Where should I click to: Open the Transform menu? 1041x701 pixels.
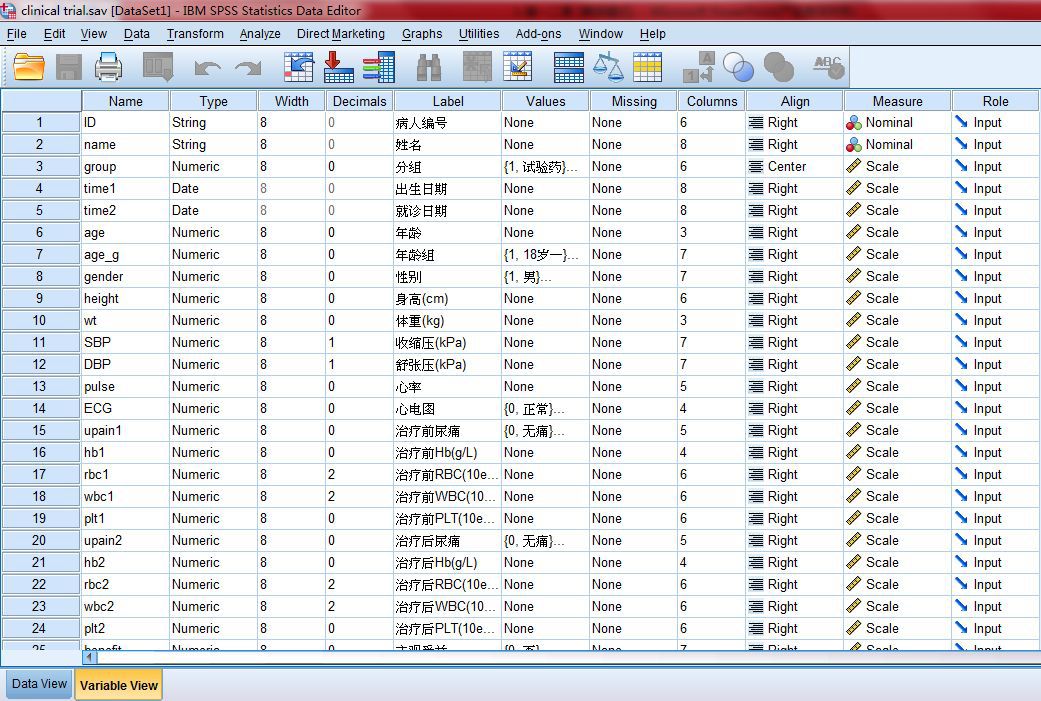click(x=195, y=34)
